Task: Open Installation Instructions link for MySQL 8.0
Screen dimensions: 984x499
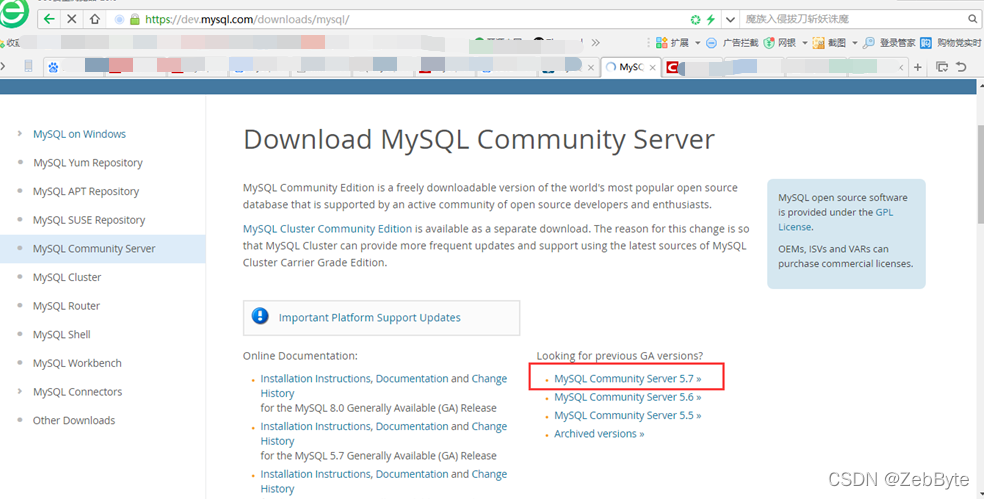Action: (316, 378)
